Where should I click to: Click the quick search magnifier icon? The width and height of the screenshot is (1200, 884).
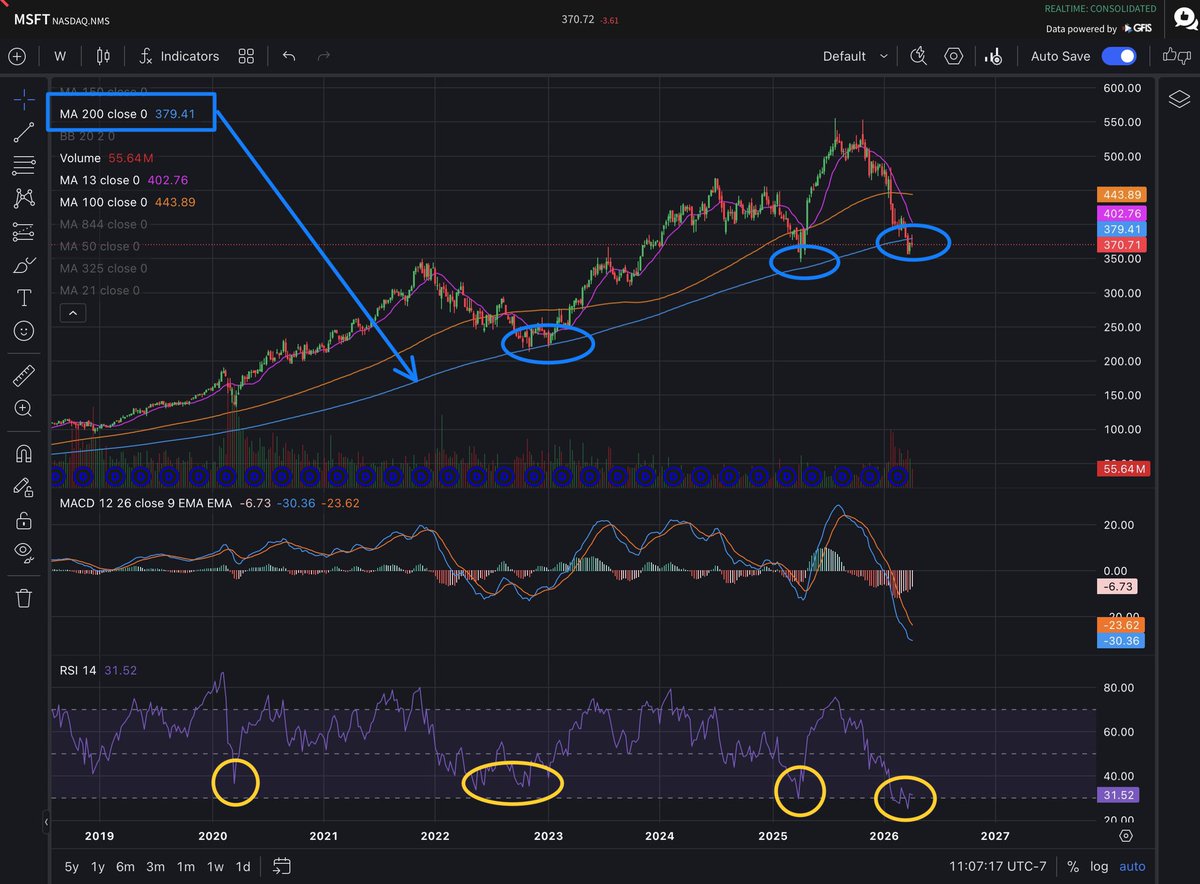tap(921, 56)
